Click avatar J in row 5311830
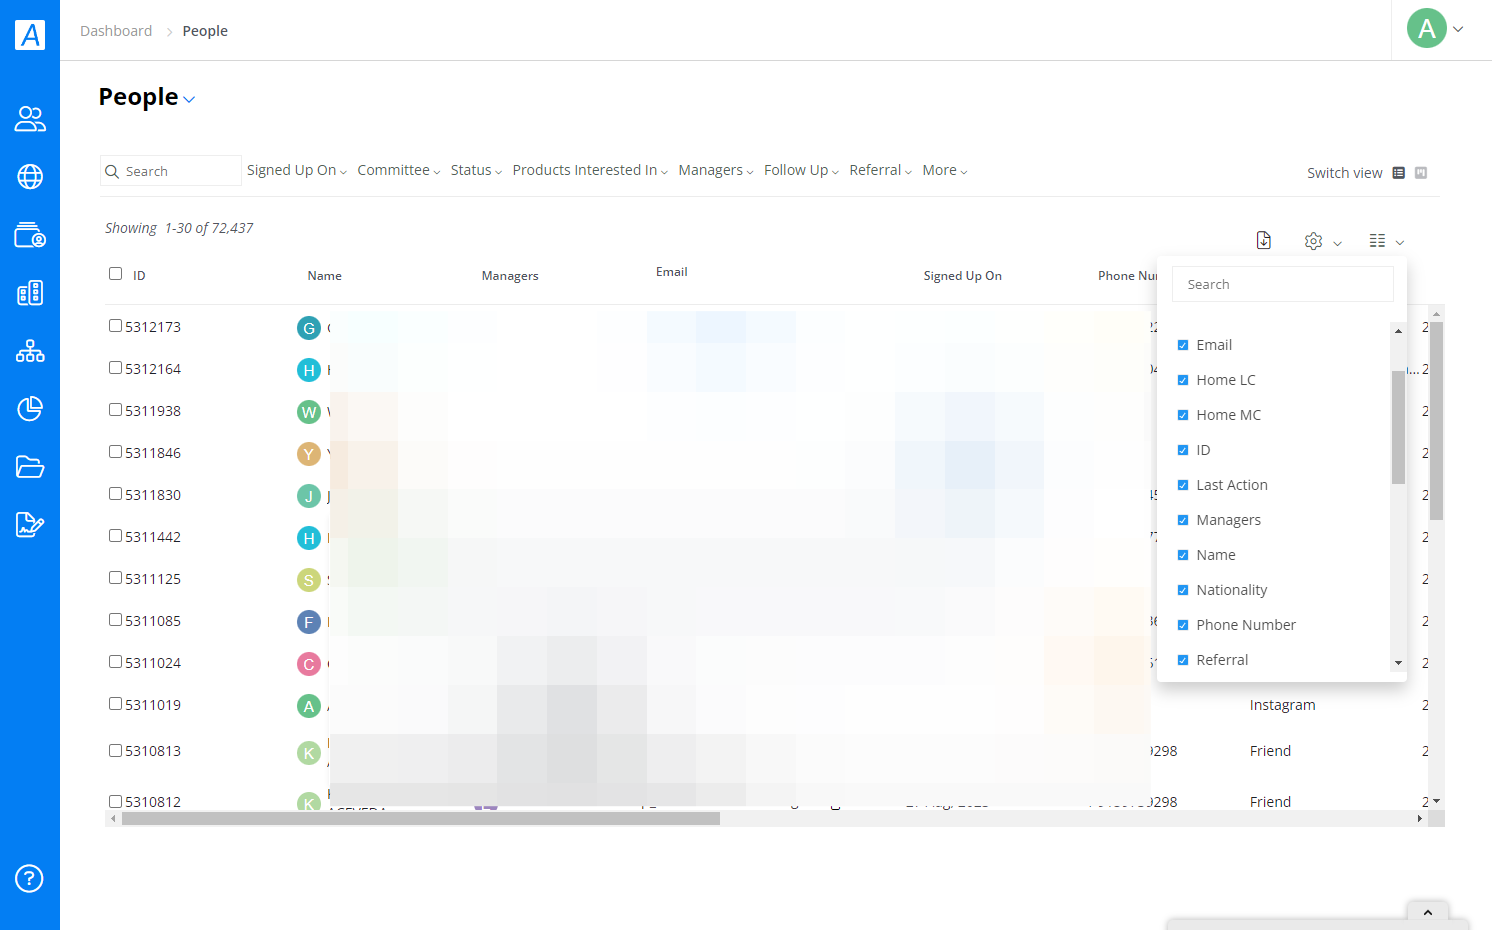Viewport: 1492px width, 930px height. click(x=309, y=496)
